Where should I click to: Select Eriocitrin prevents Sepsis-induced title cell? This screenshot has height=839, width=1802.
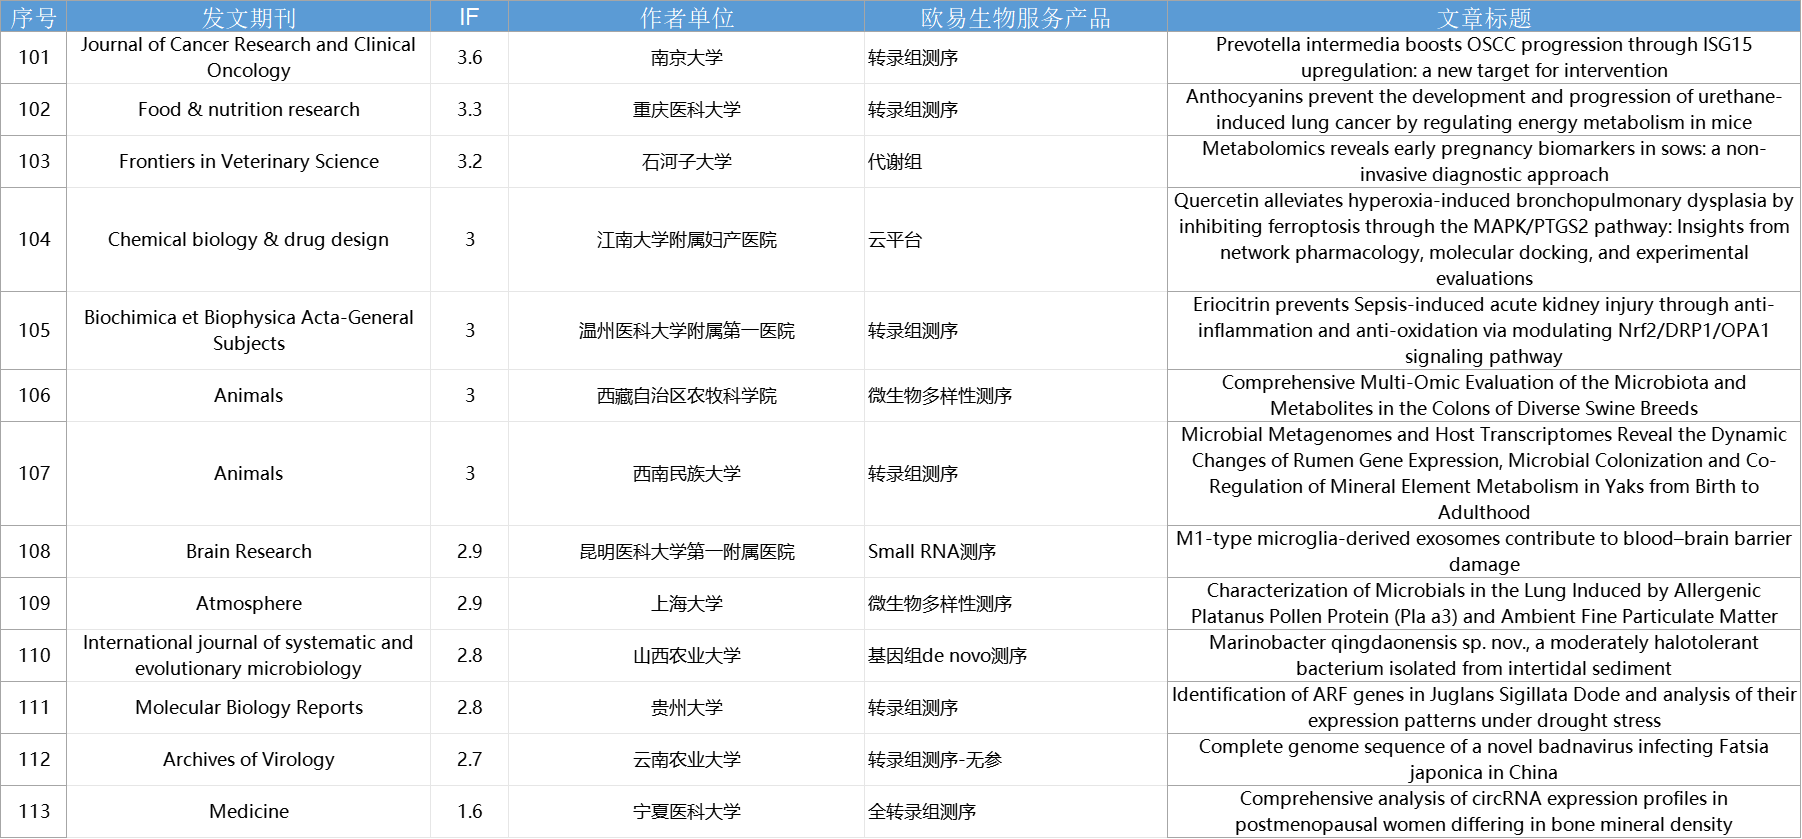click(x=1484, y=331)
